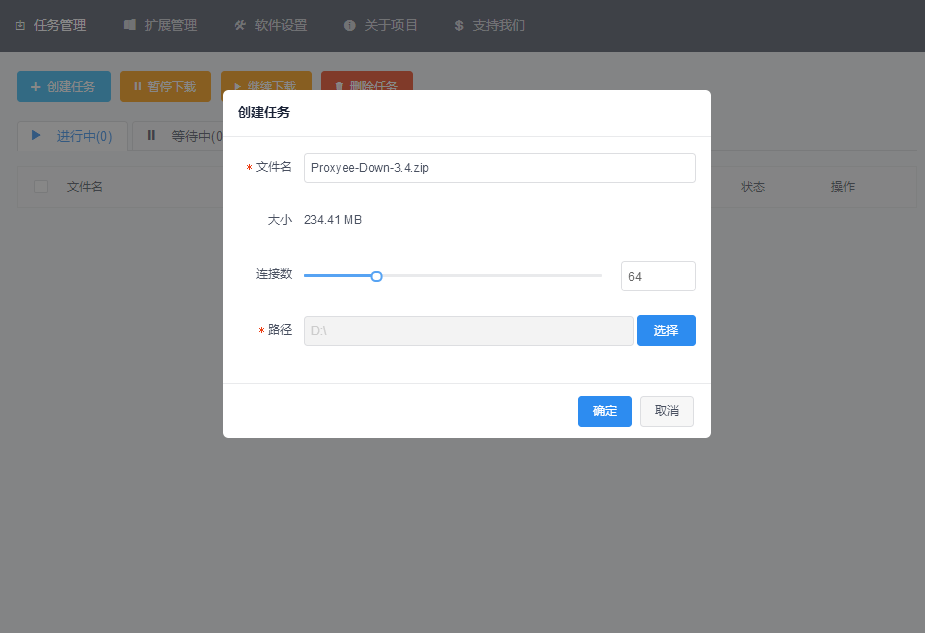This screenshot has width=925, height=633.
Task: Click the info icon beside 关于项目
Action: pyautogui.click(x=349, y=26)
